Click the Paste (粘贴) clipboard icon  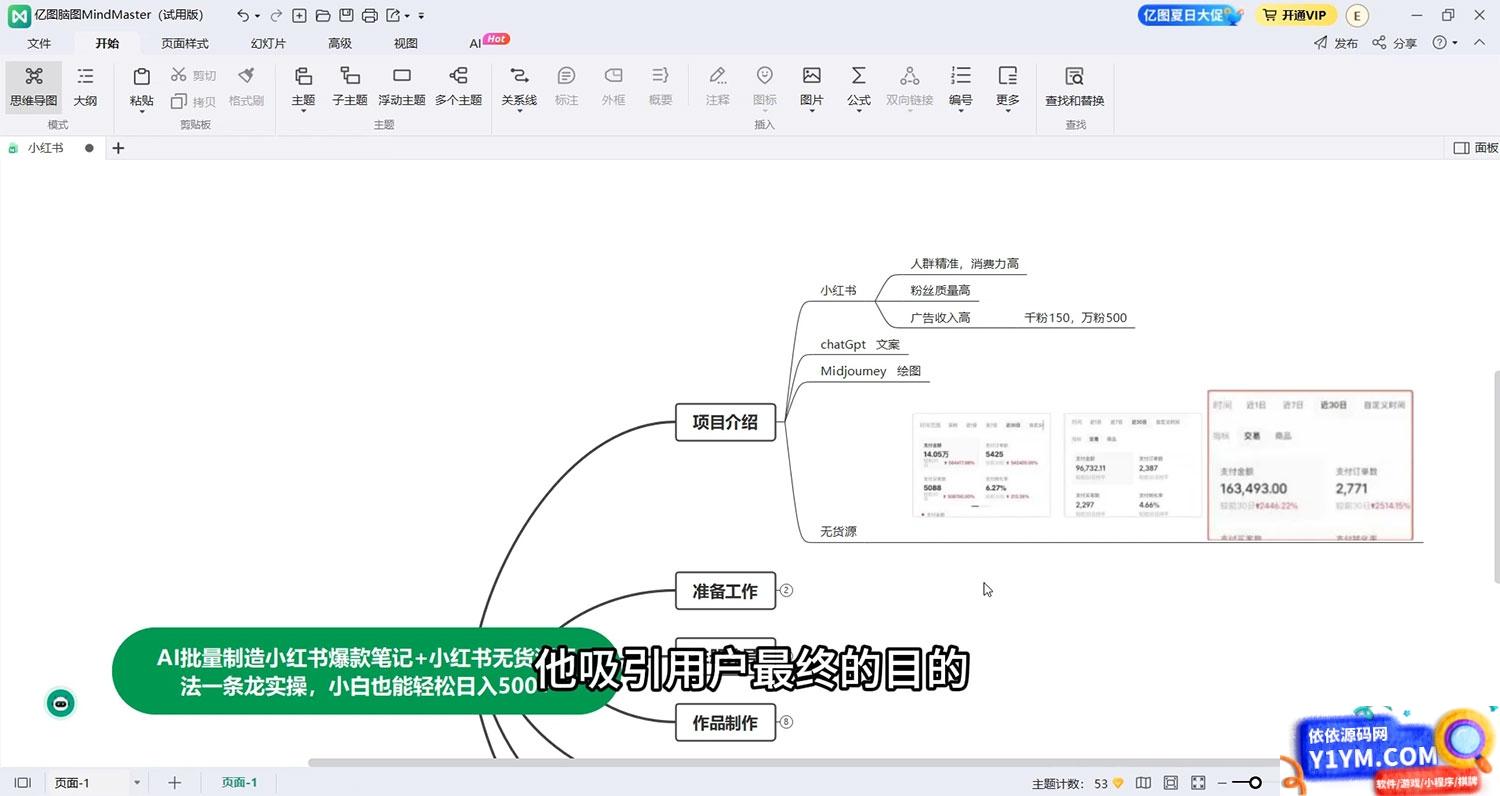[x=142, y=77]
